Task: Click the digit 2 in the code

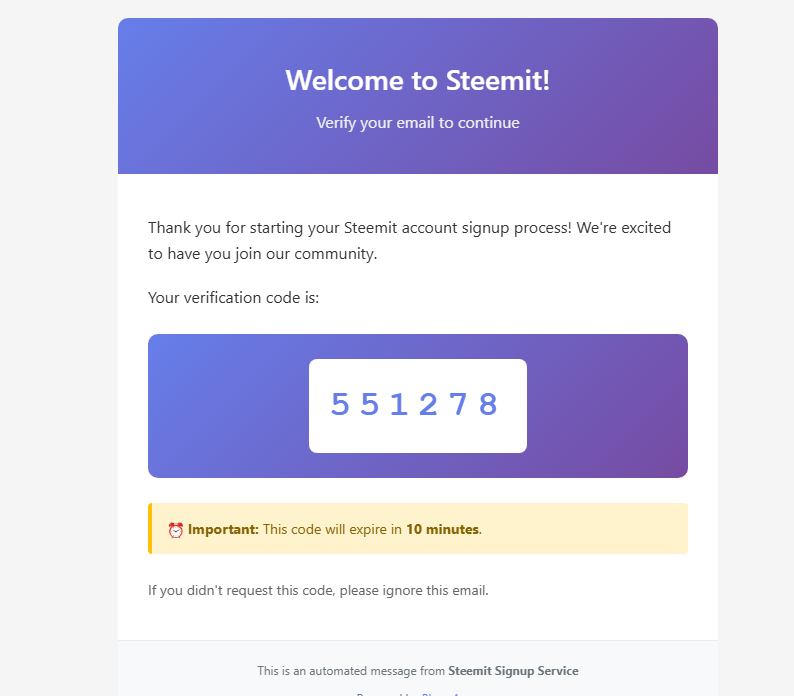Action: tap(428, 404)
